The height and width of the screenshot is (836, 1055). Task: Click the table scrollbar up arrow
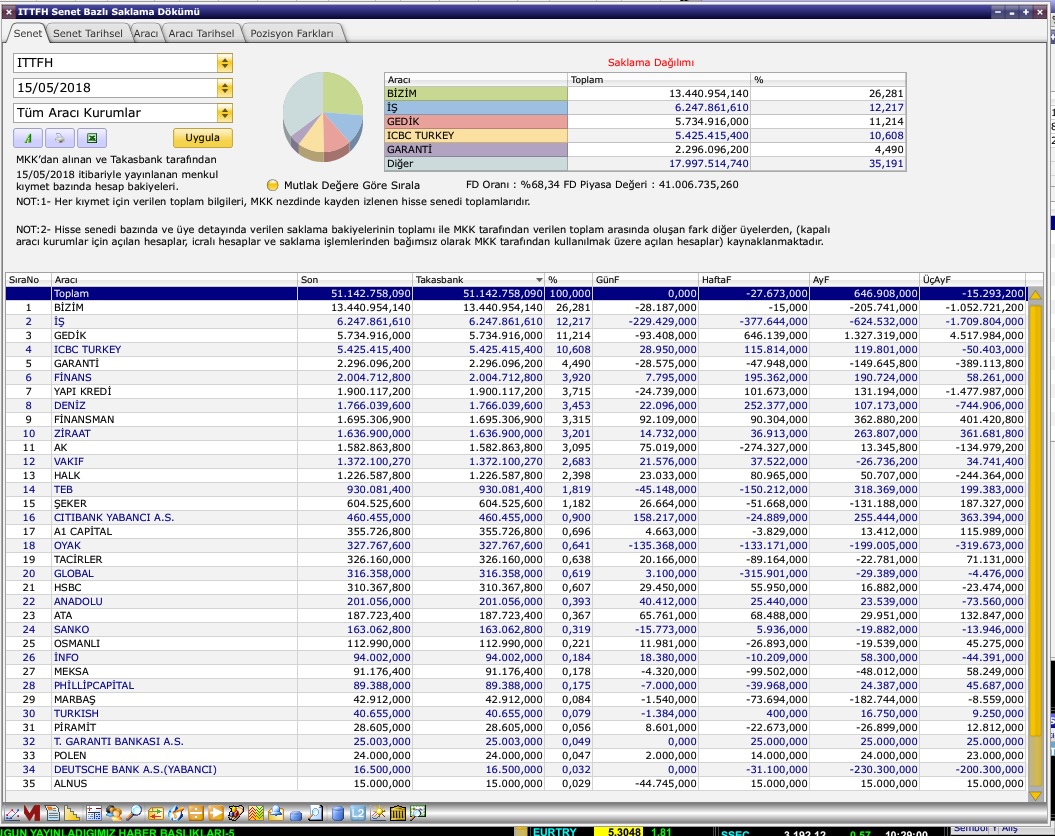pos(1035,295)
